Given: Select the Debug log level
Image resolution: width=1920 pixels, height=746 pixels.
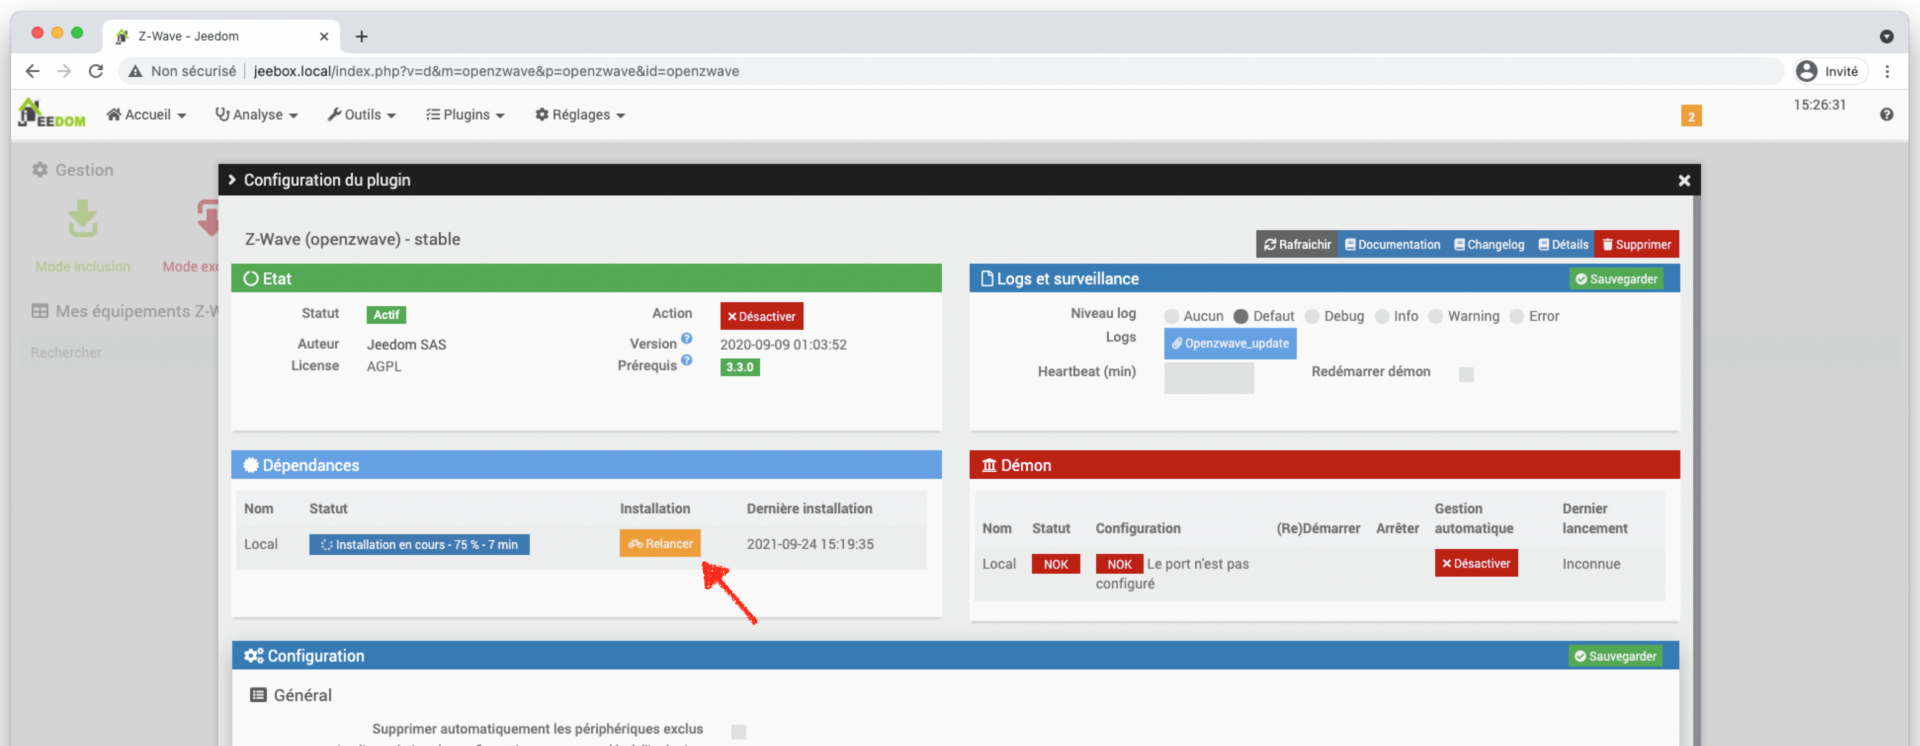Looking at the screenshot, I should [x=1312, y=316].
